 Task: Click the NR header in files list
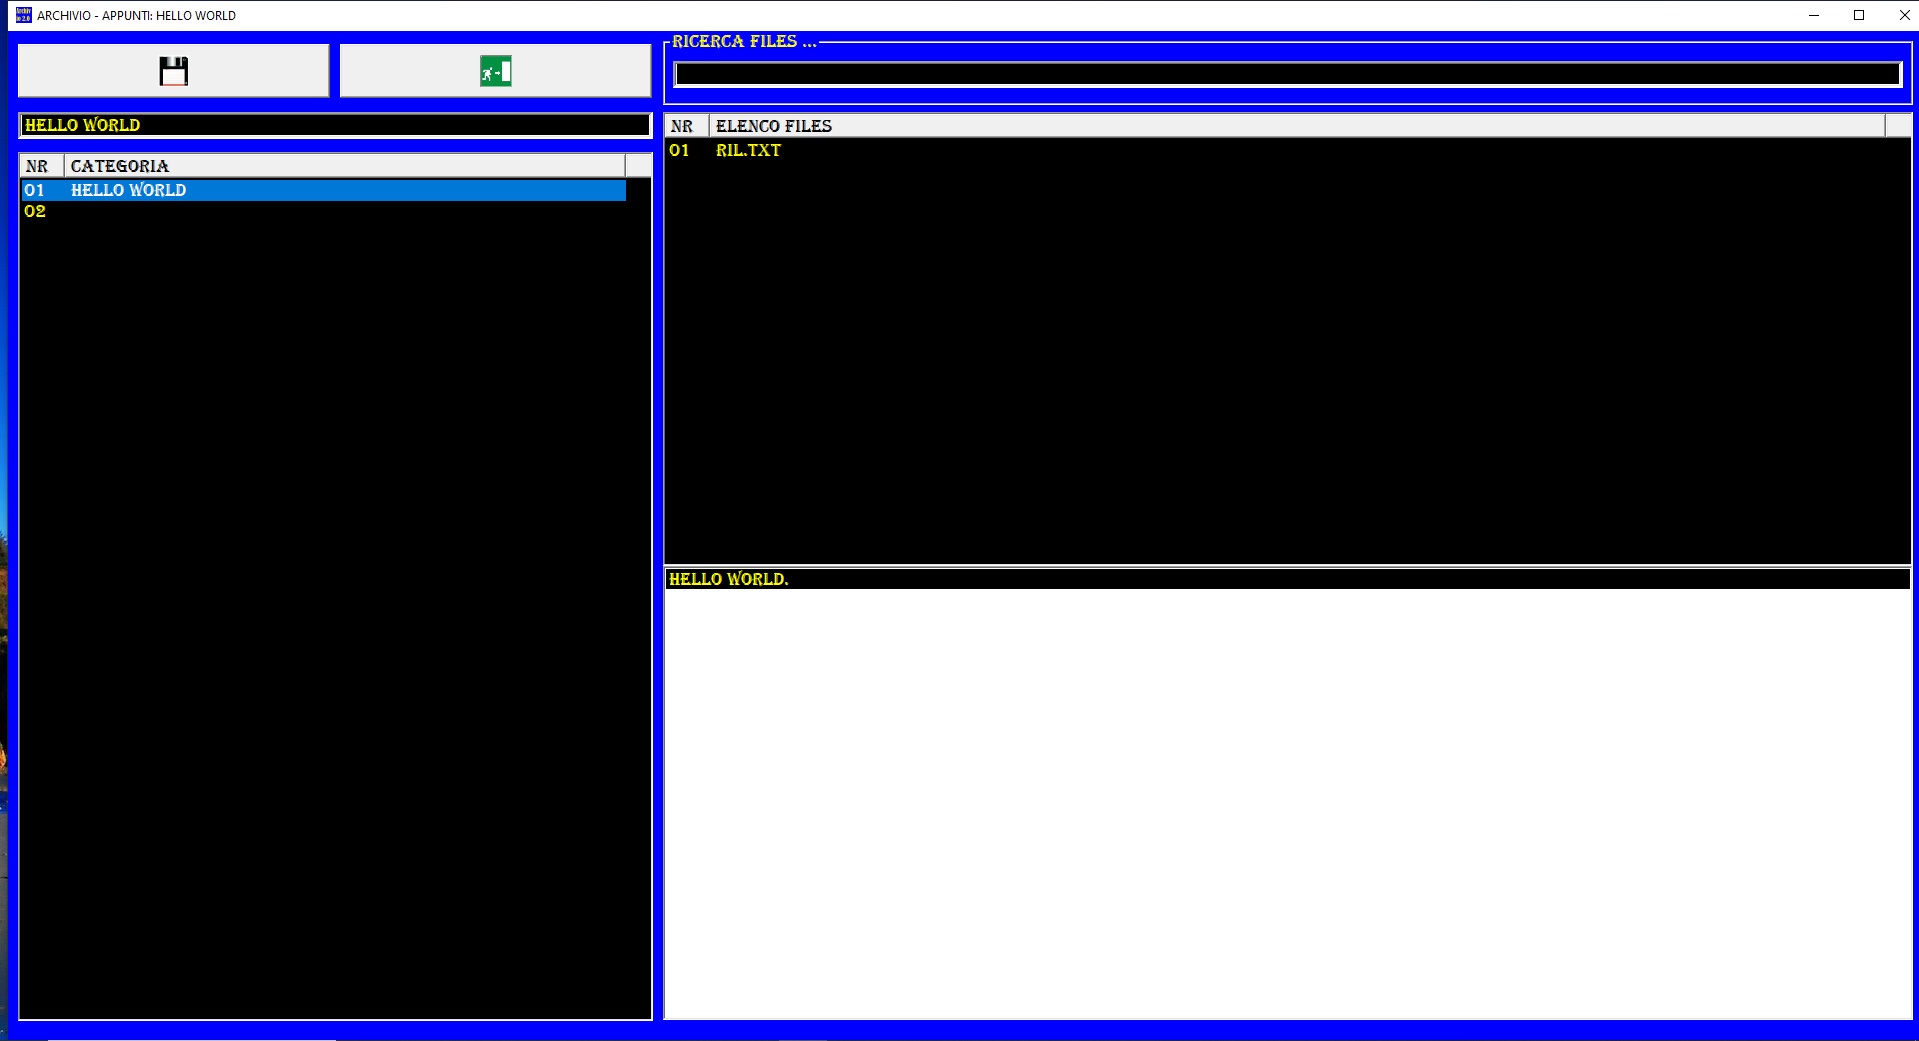(687, 126)
